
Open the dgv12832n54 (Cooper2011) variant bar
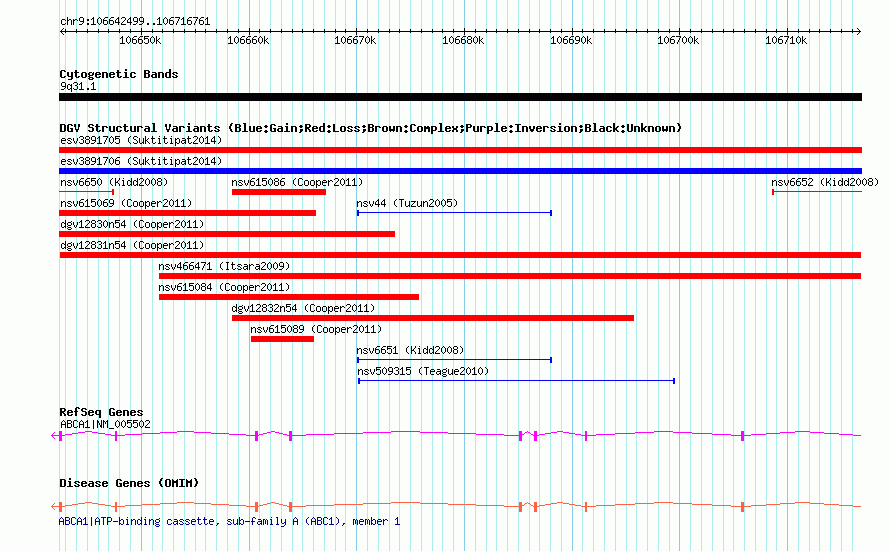(x=433, y=318)
